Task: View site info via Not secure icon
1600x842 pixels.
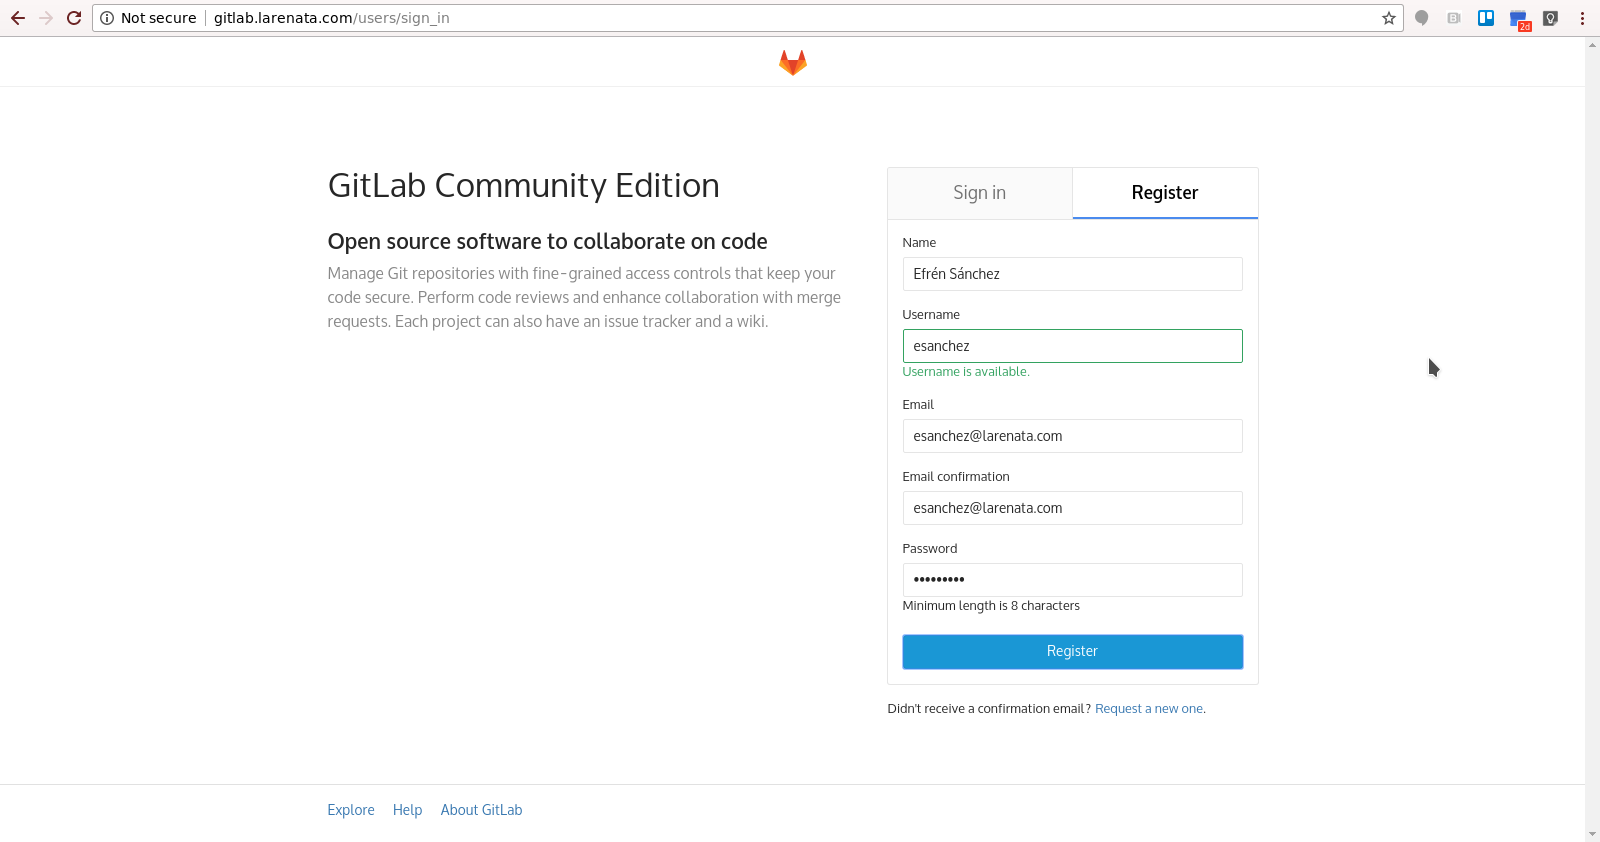Action: (x=108, y=18)
